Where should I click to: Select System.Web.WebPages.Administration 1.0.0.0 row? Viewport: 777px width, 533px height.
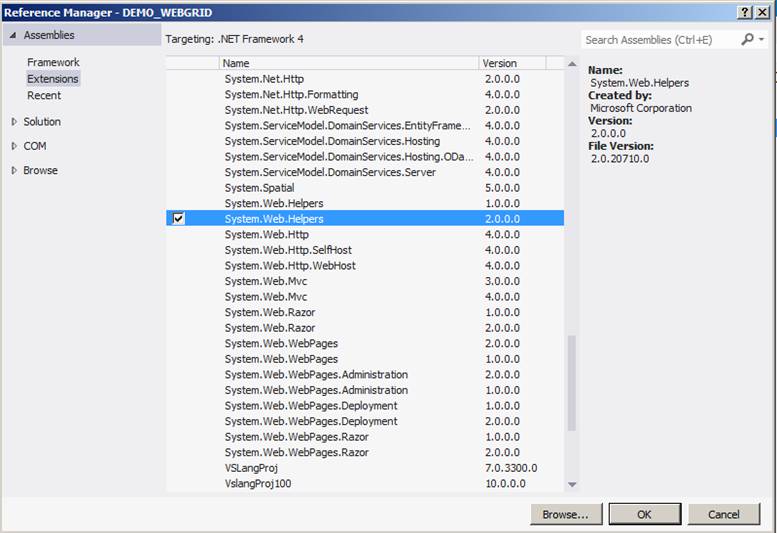(365, 390)
